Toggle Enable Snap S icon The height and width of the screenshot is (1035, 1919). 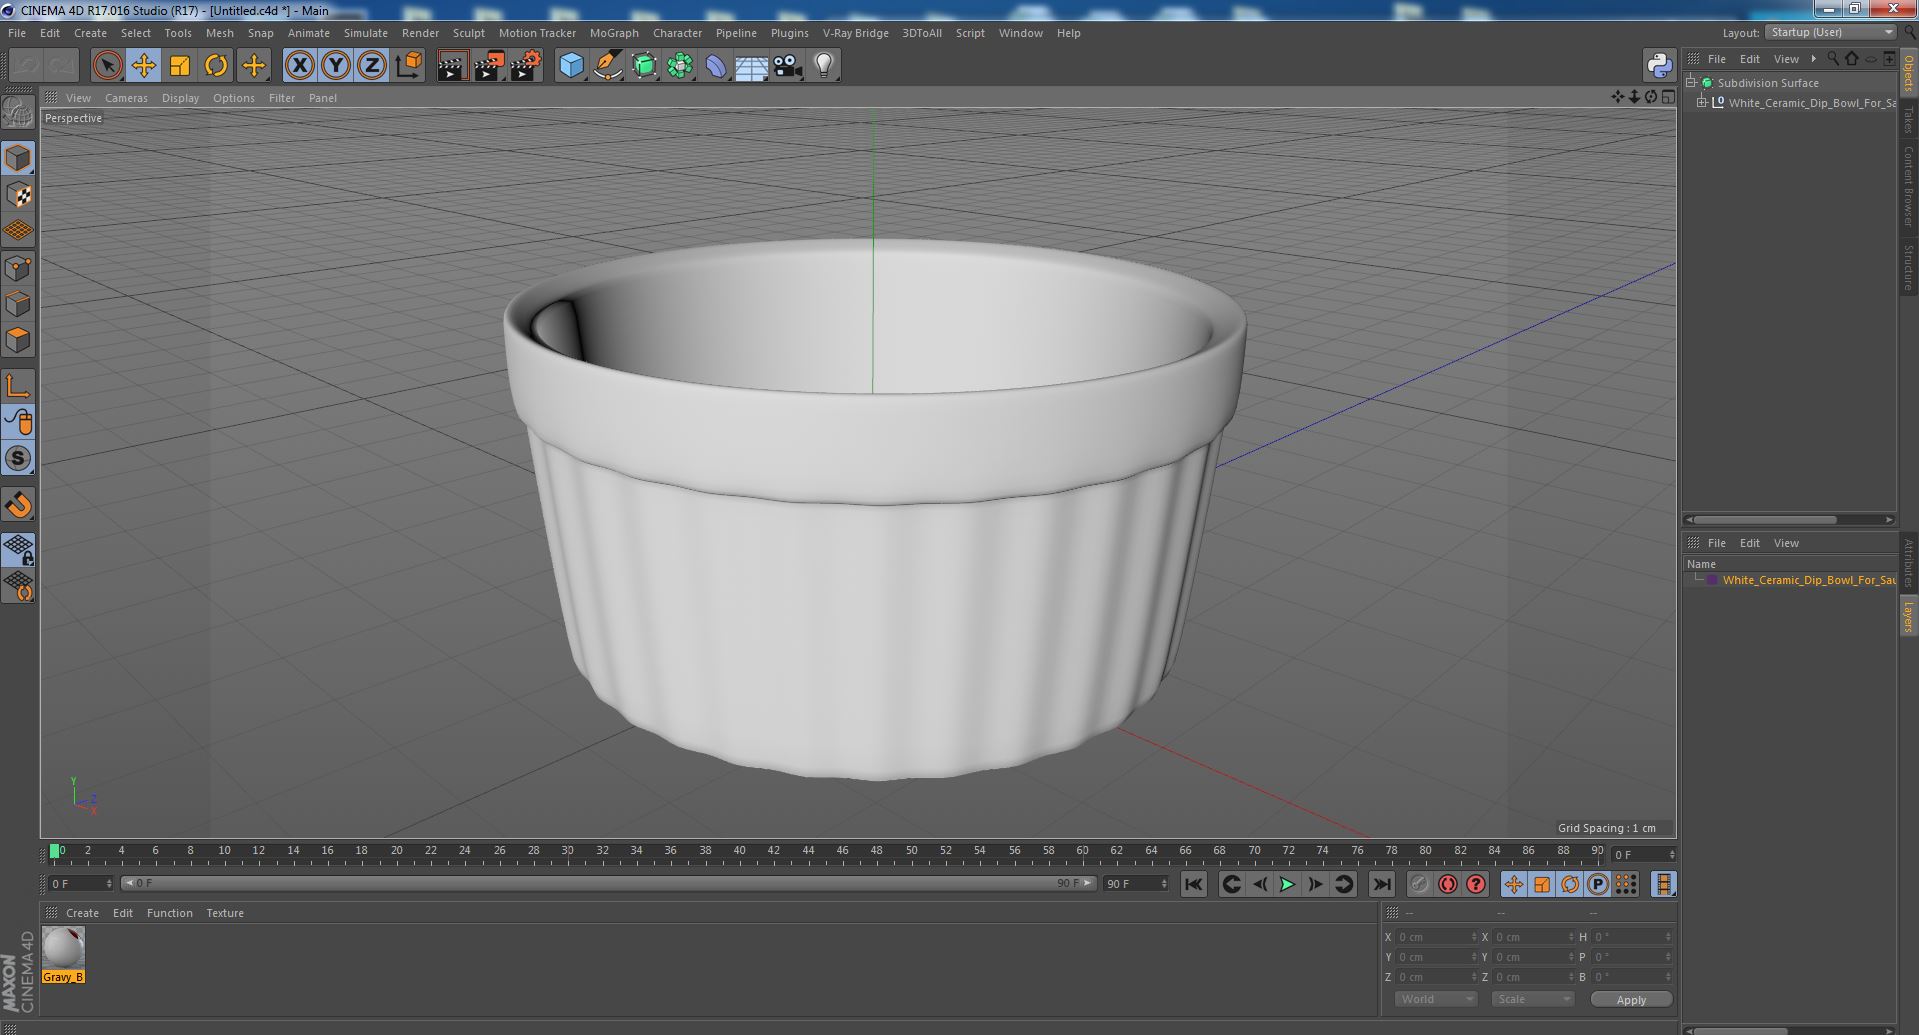(18, 458)
